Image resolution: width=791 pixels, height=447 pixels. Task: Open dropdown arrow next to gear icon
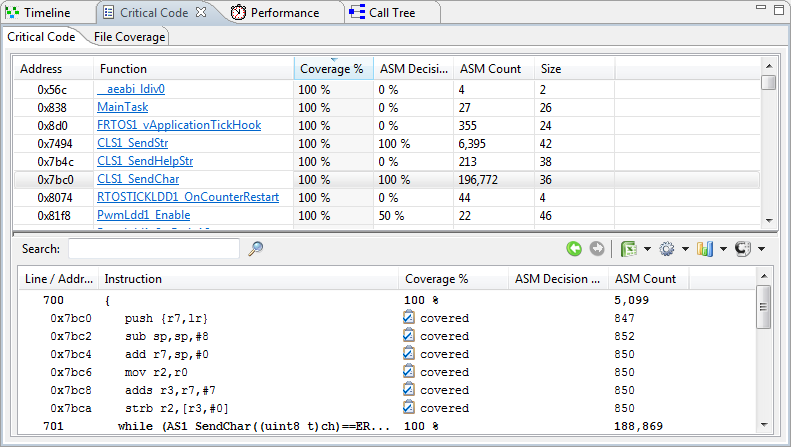pos(685,249)
